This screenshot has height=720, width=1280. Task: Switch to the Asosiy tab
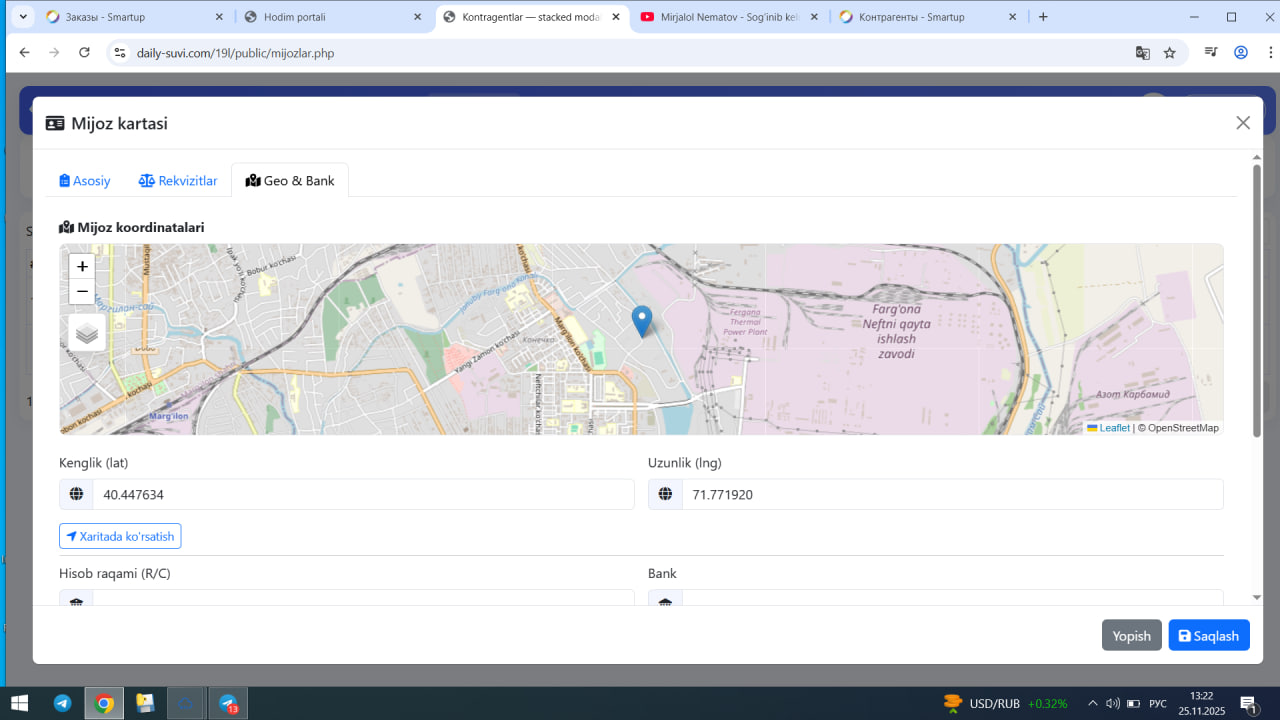[x=85, y=181]
